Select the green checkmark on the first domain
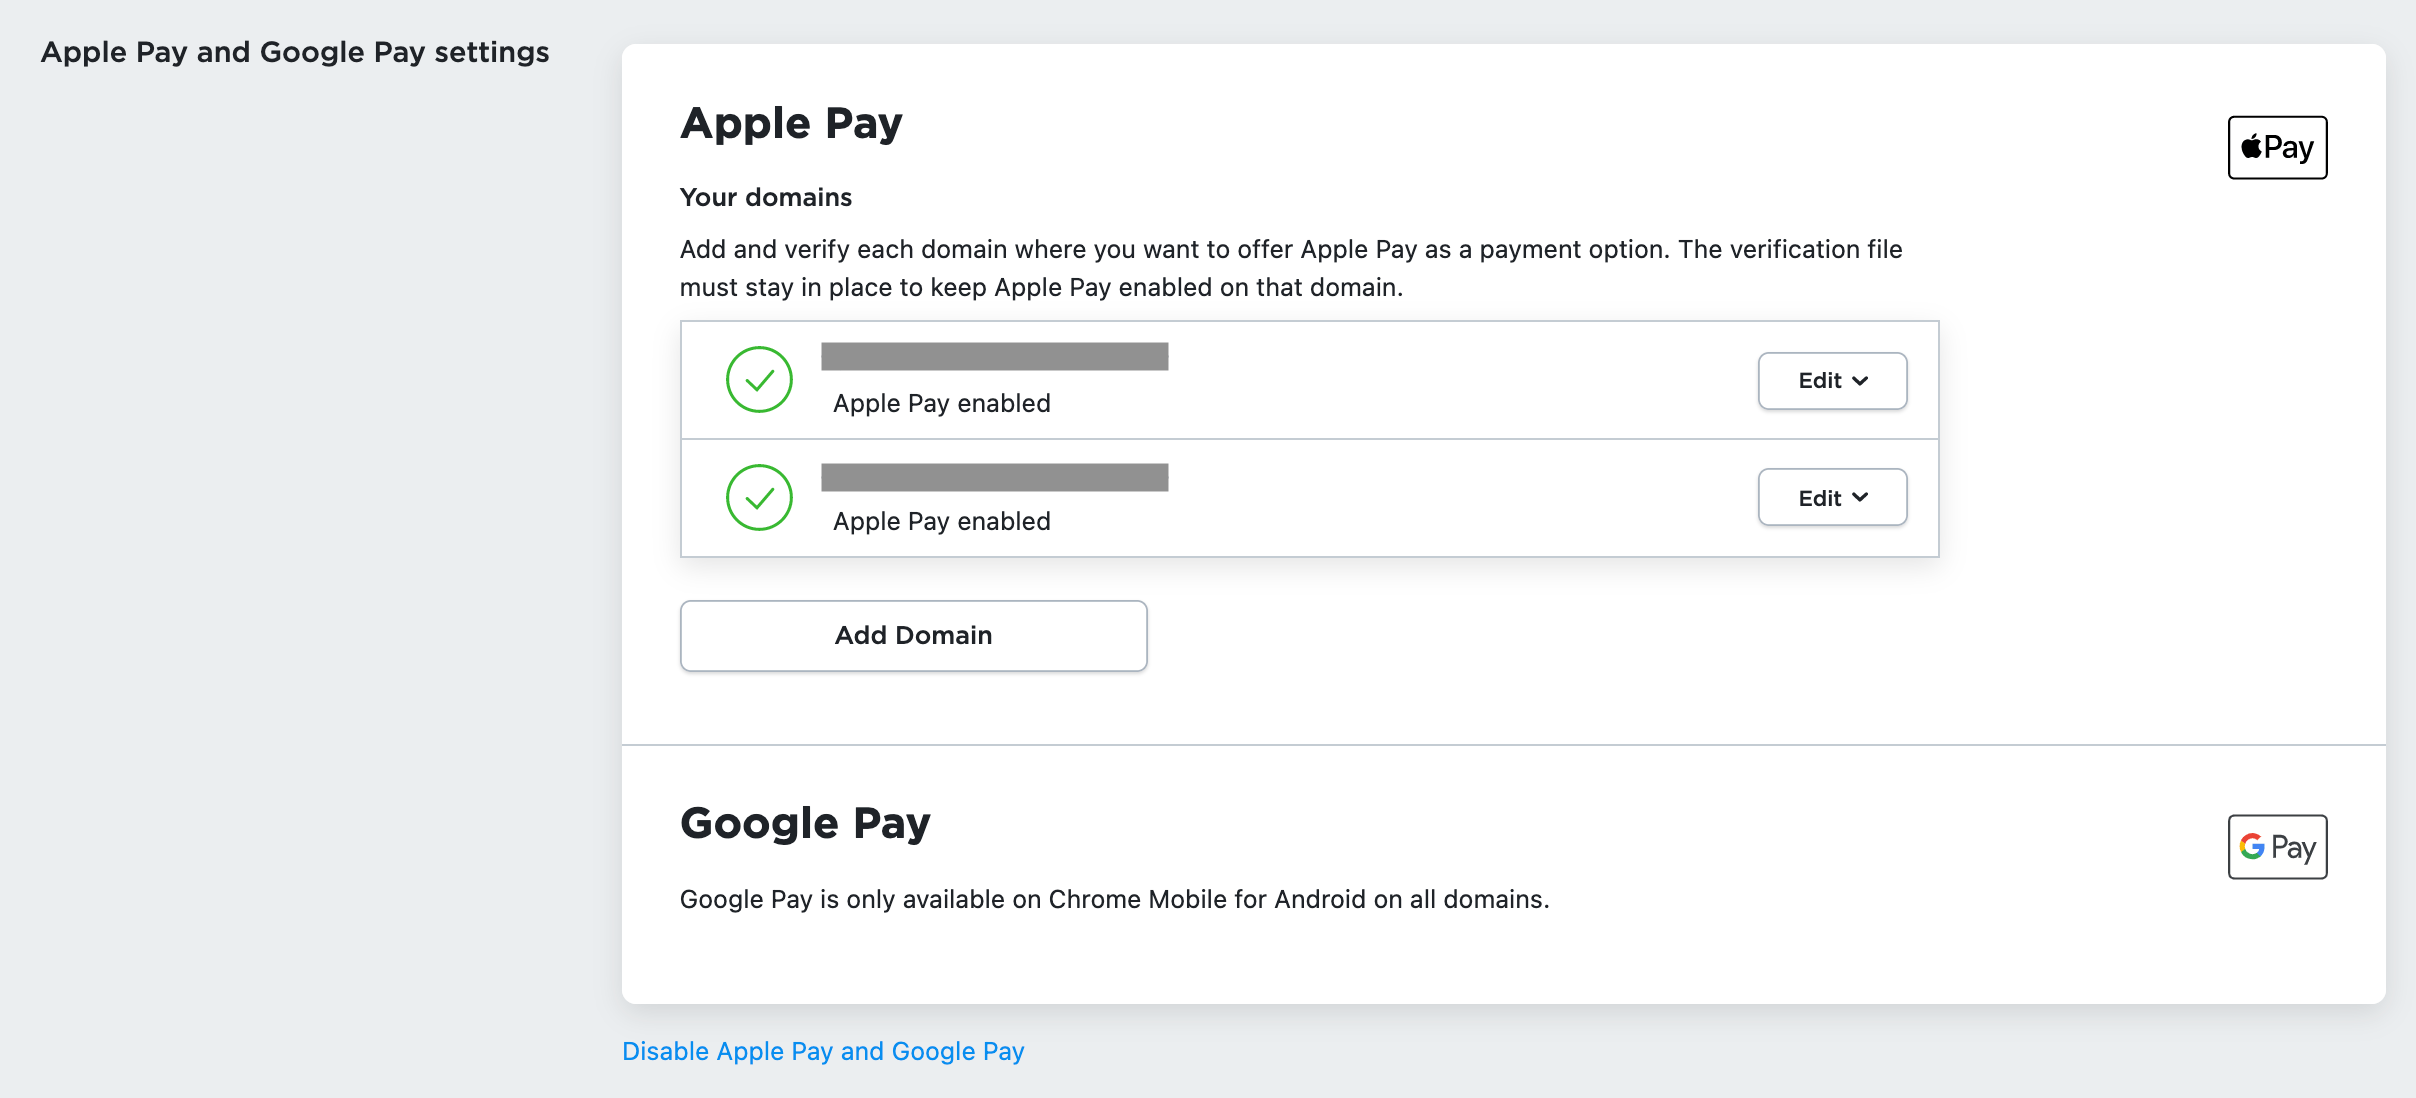 pyautogui.click(x=760, y=380)
